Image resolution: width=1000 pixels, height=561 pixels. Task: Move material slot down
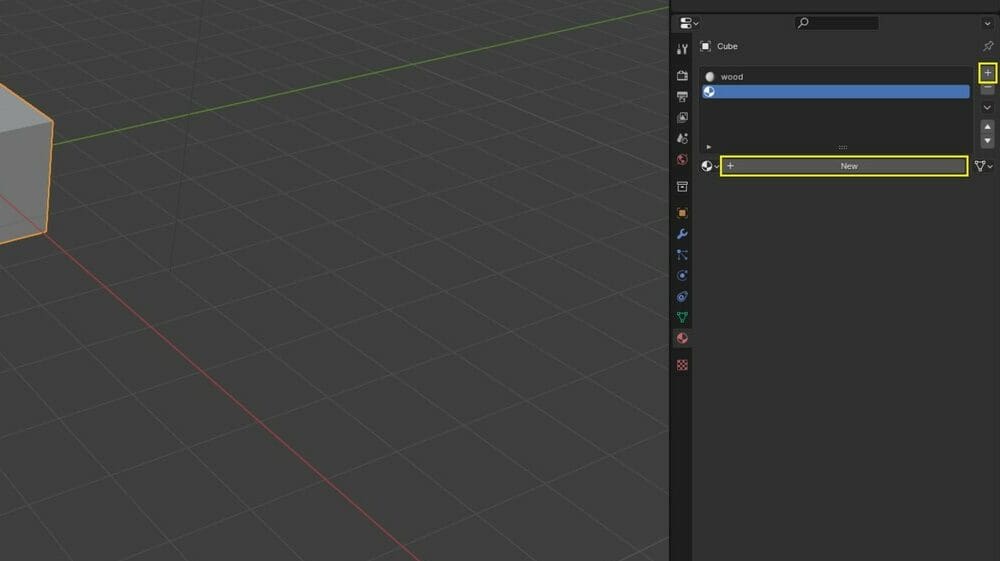pos(987,140)
